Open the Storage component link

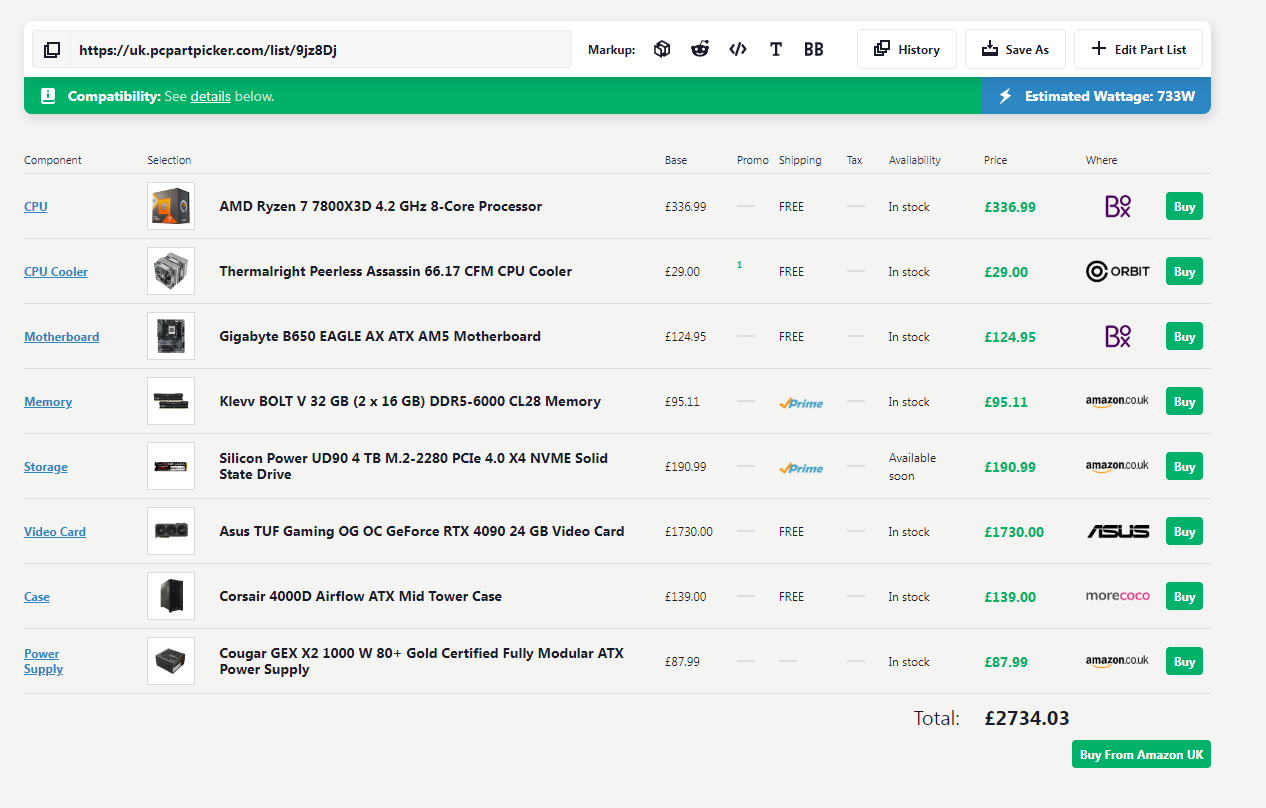46,467
